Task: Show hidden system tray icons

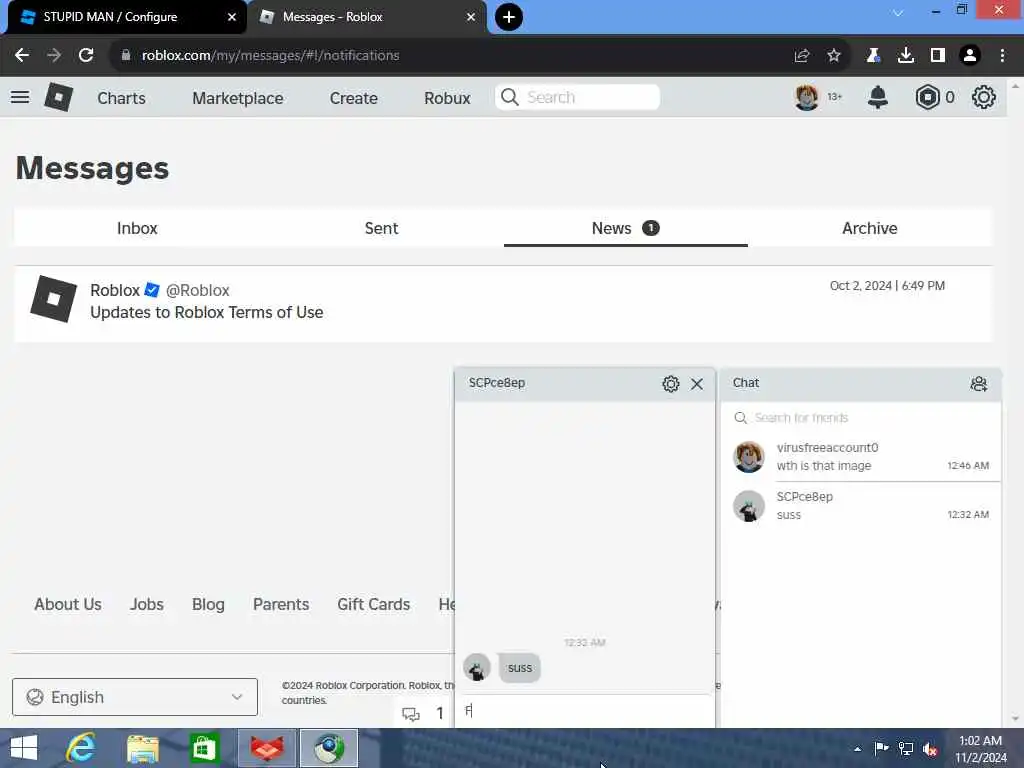Action: tap(857, 749)
